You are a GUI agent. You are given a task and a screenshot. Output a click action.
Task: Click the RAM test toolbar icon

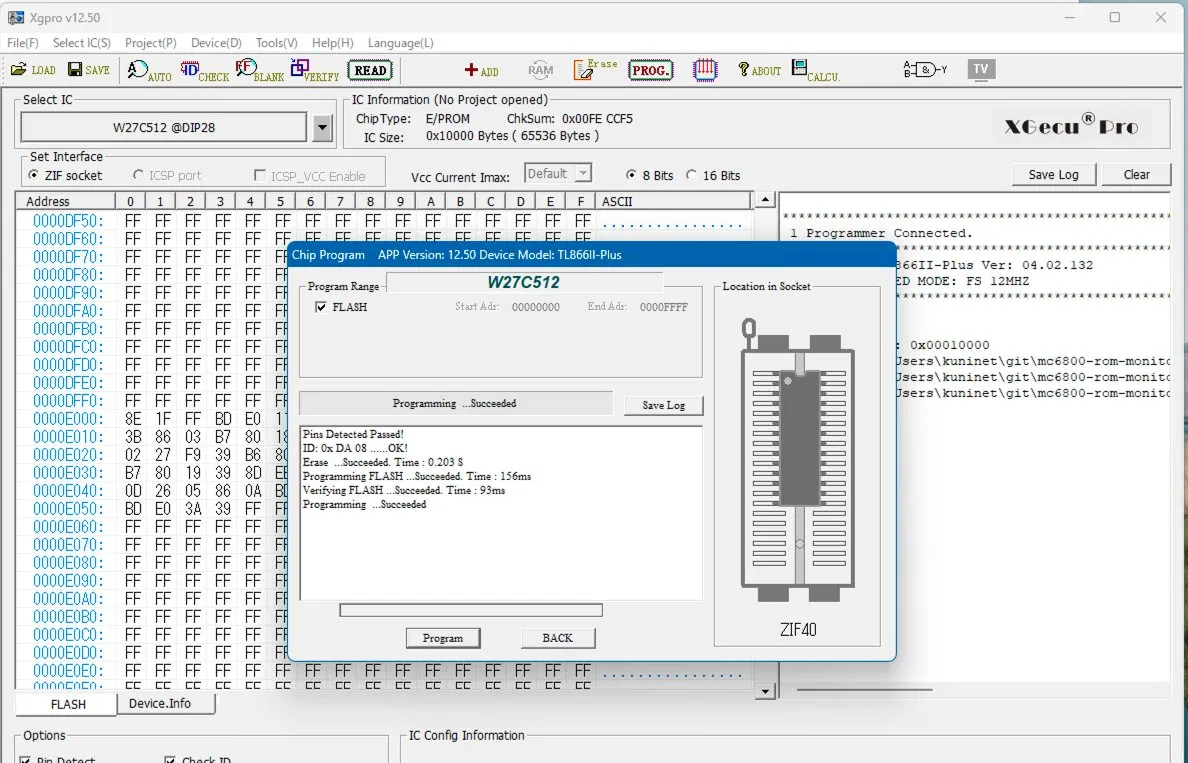click(540, 70)
